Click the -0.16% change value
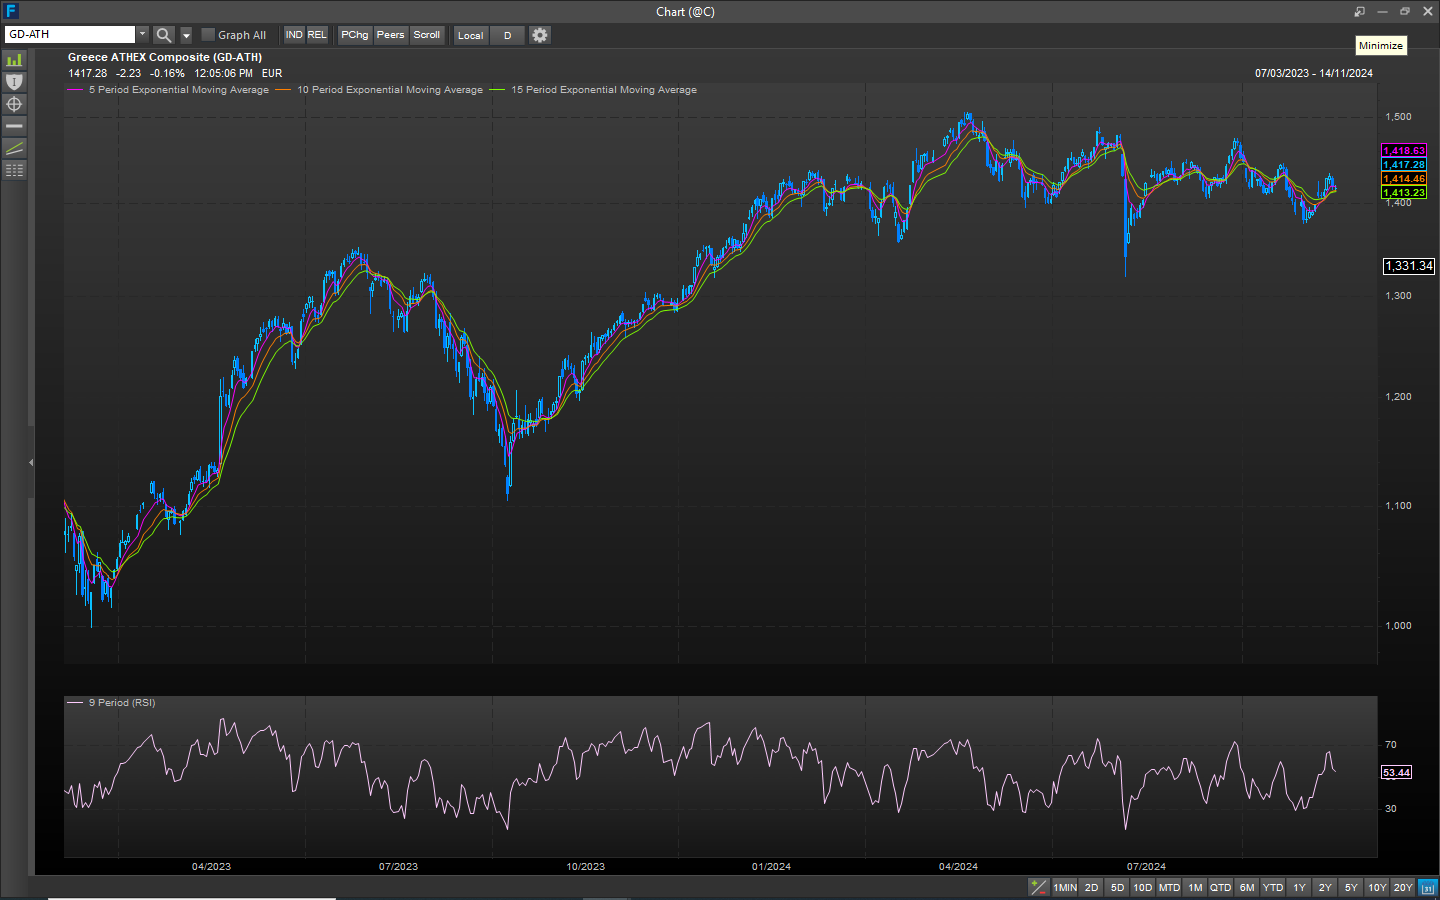 (167, 73)
